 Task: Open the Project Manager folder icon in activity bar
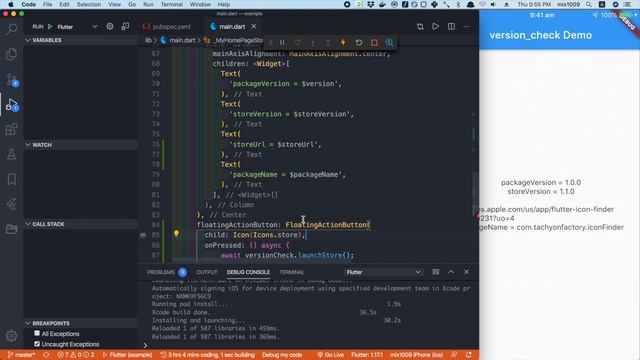11,229
